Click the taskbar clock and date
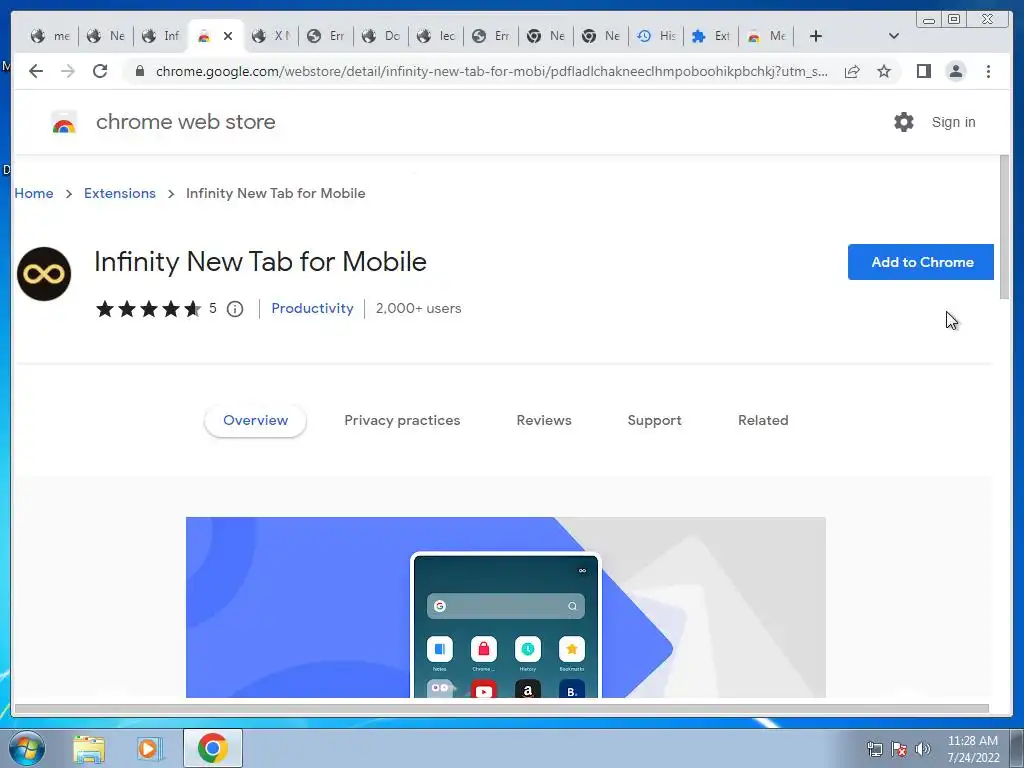1024x768 pixels. pos(973,749)
